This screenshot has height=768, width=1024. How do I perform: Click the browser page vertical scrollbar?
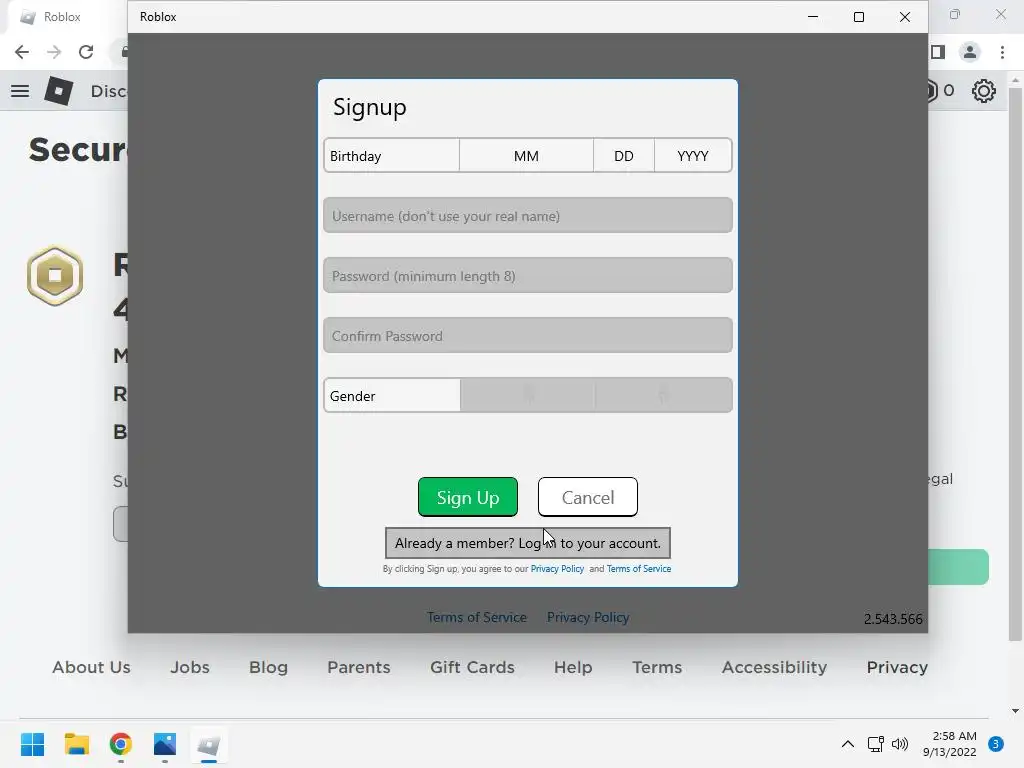[1015, 362]
